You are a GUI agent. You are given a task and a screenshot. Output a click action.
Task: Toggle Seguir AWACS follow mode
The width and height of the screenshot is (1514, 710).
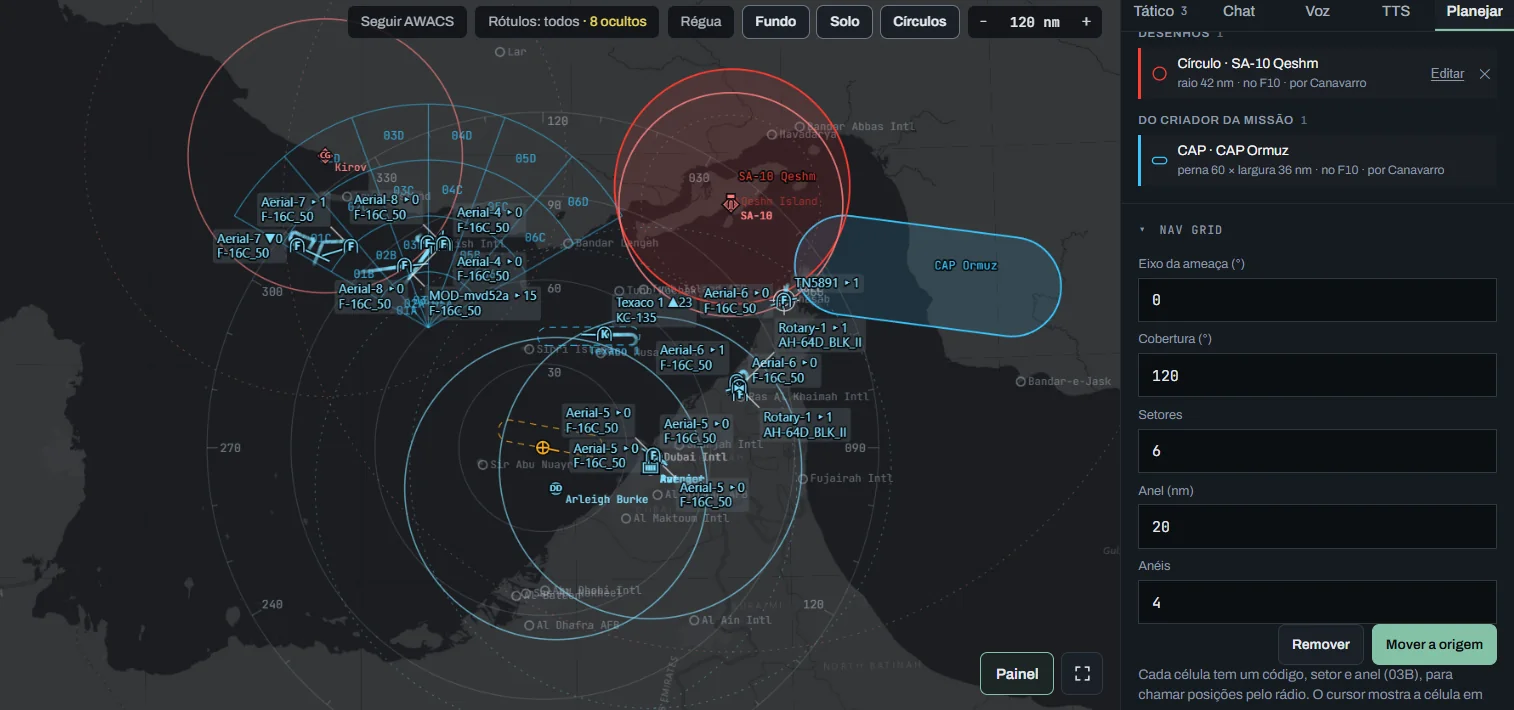tap(407, 22)
